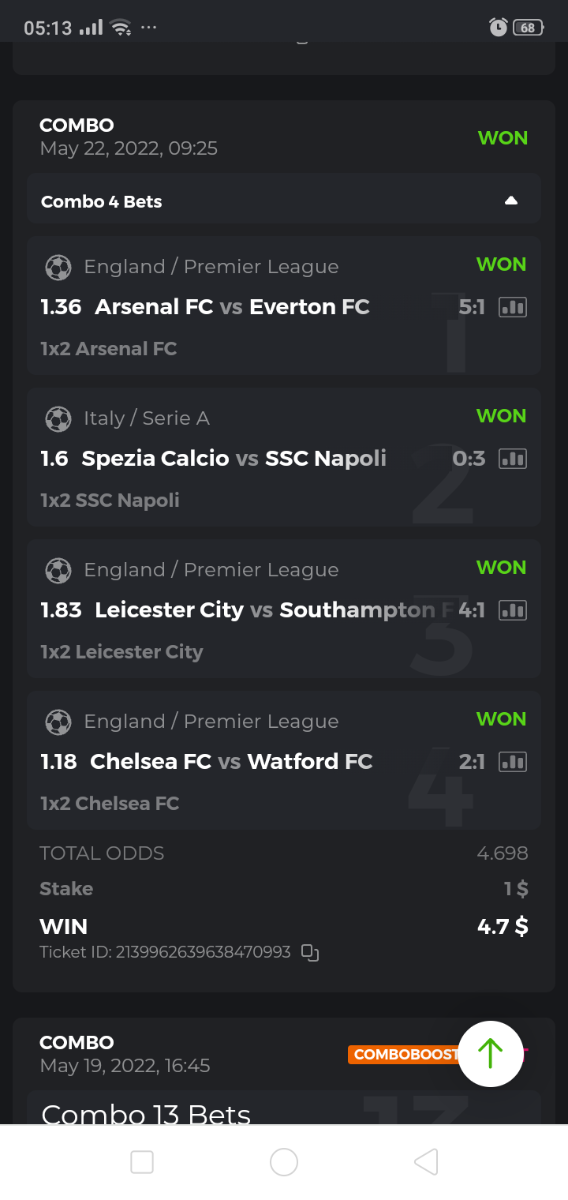The width and height of the screenshot is (568, 1200).
Task: Tap the COMBOBOOST orange badge
Action: point(405,1054)
